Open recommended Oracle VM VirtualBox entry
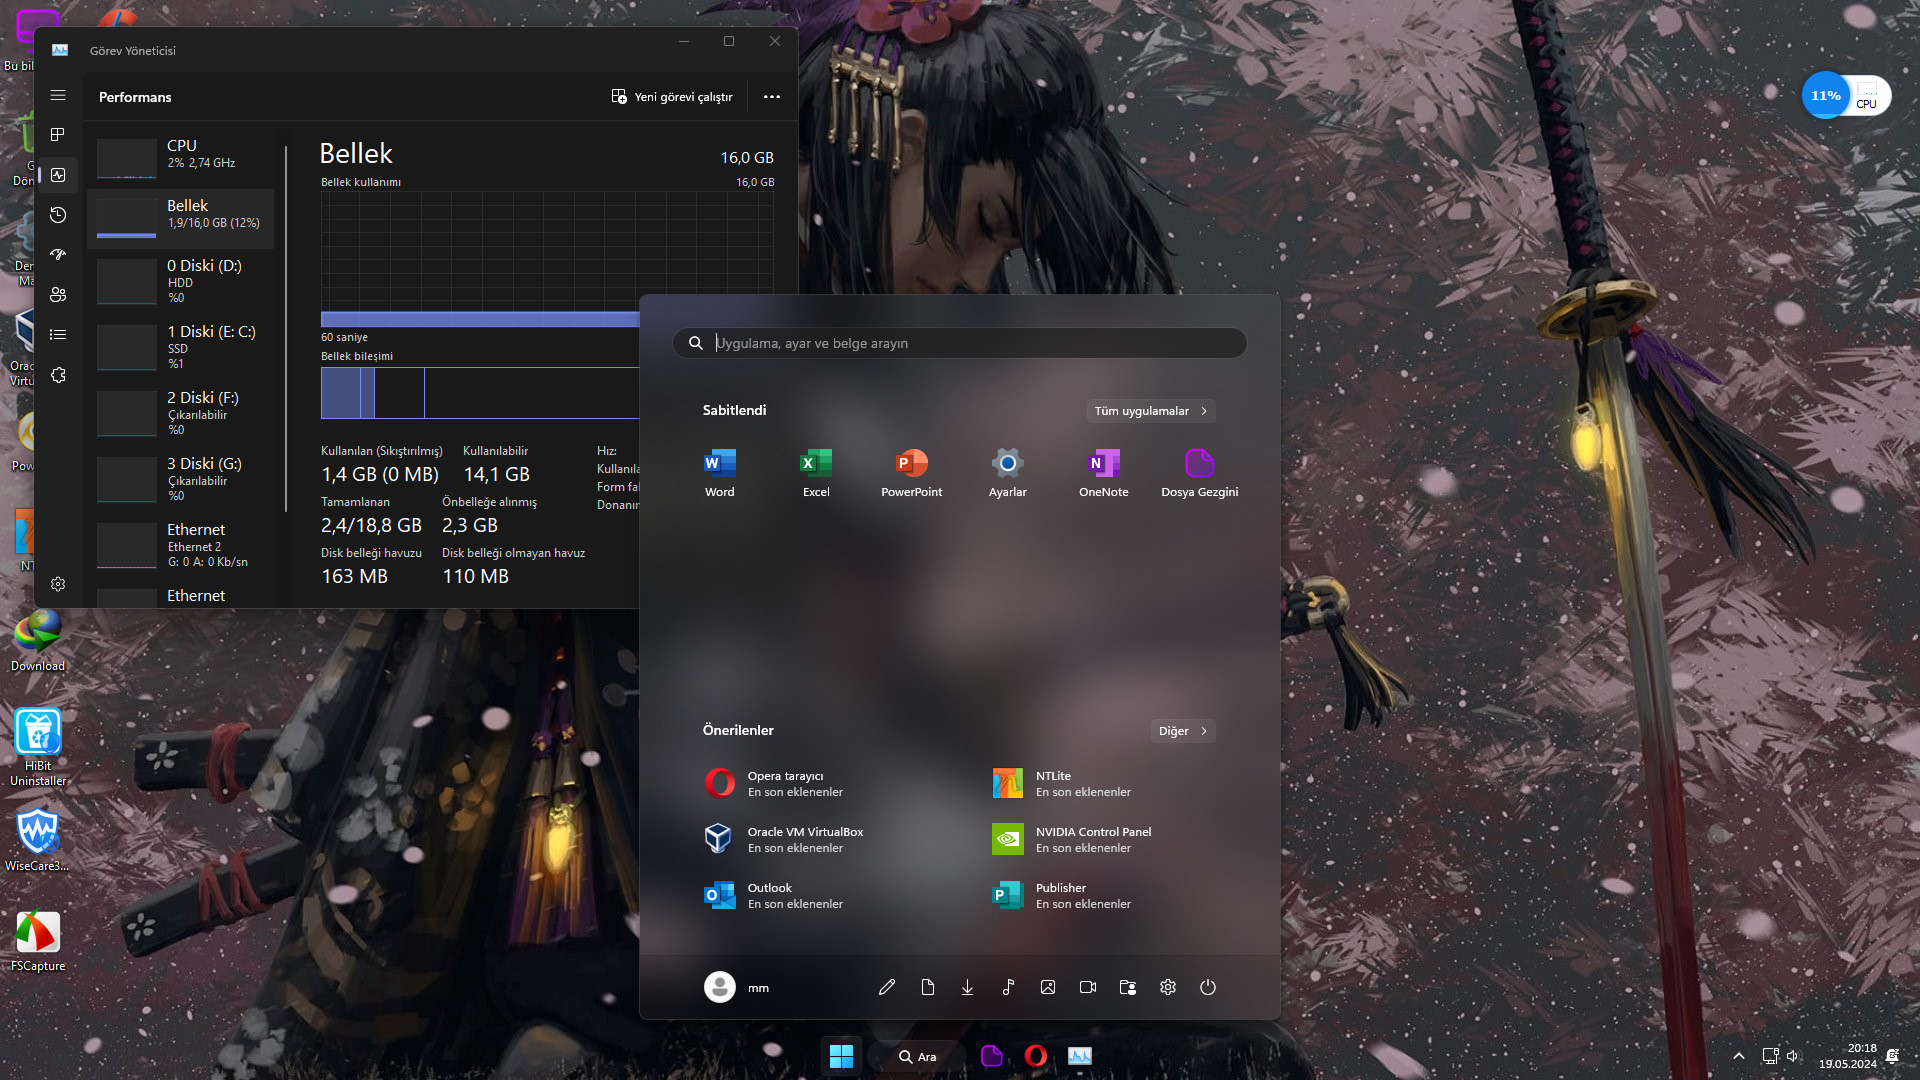Viewport: 1920px width, 1080px height. point(816,839)
